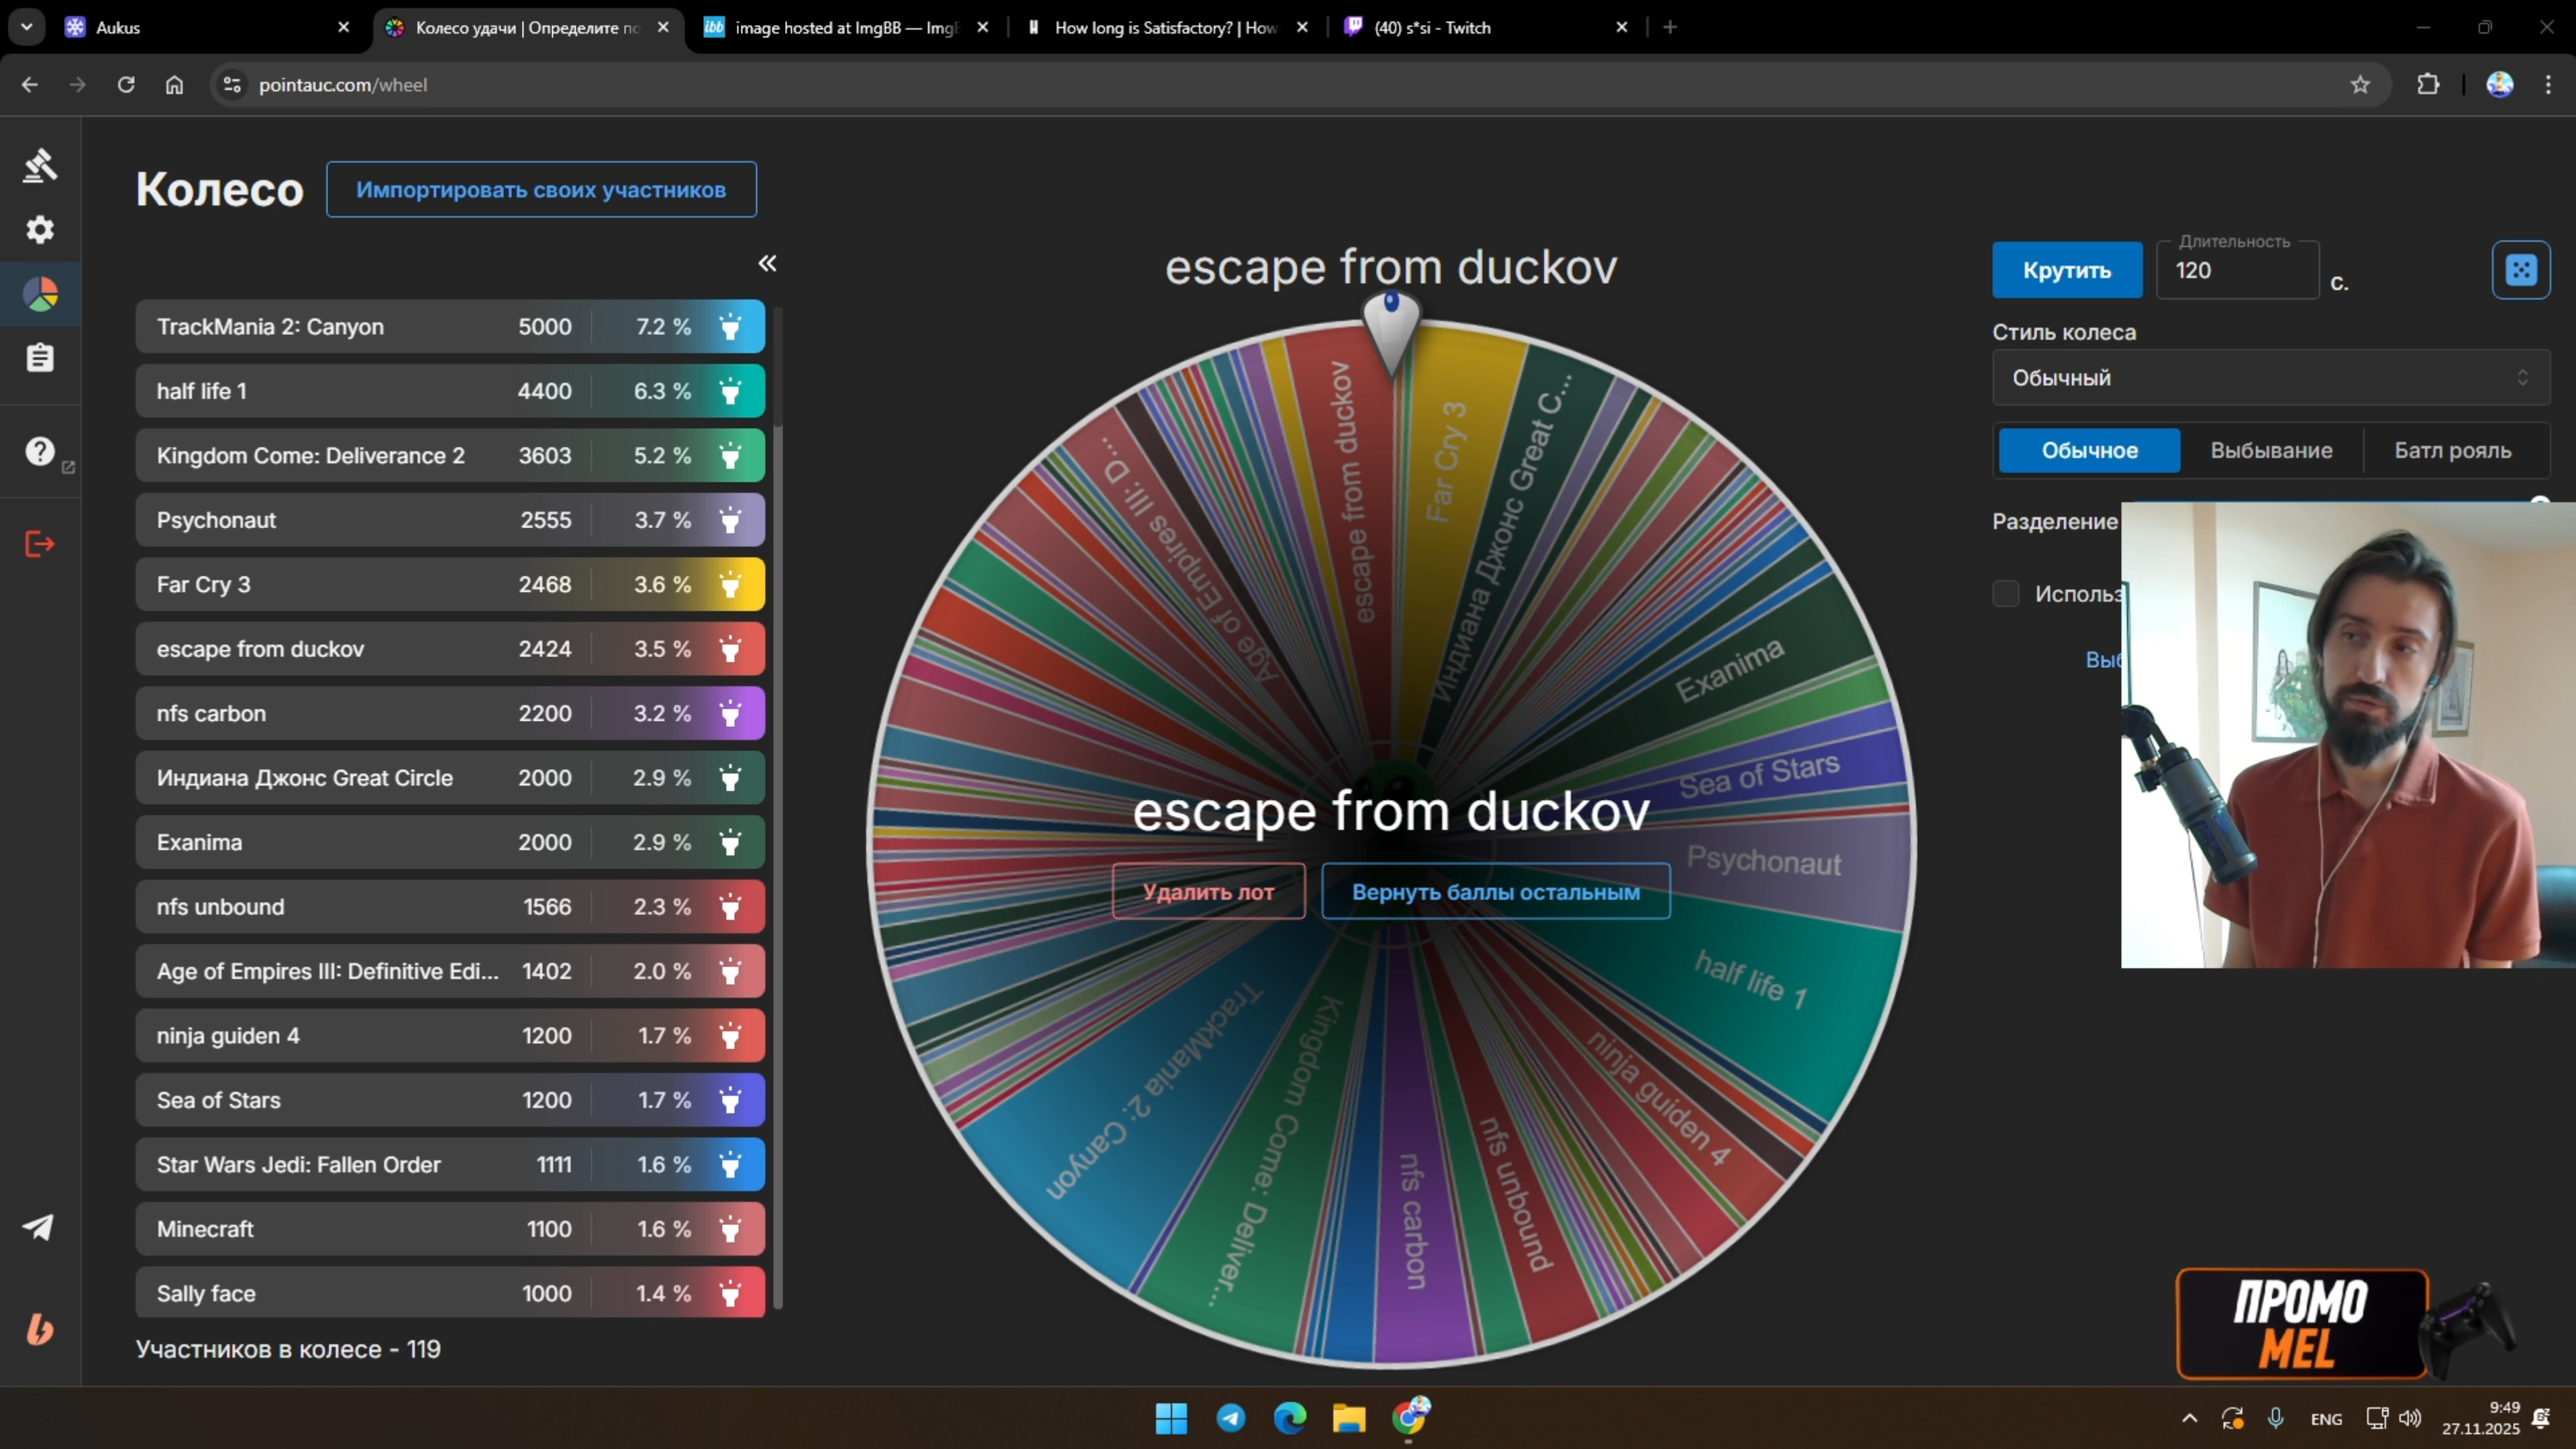Viewport: 2576px width, 1449px height.
Task: Open the auction gavel page in sidebar
Action: tap(40, 165)
